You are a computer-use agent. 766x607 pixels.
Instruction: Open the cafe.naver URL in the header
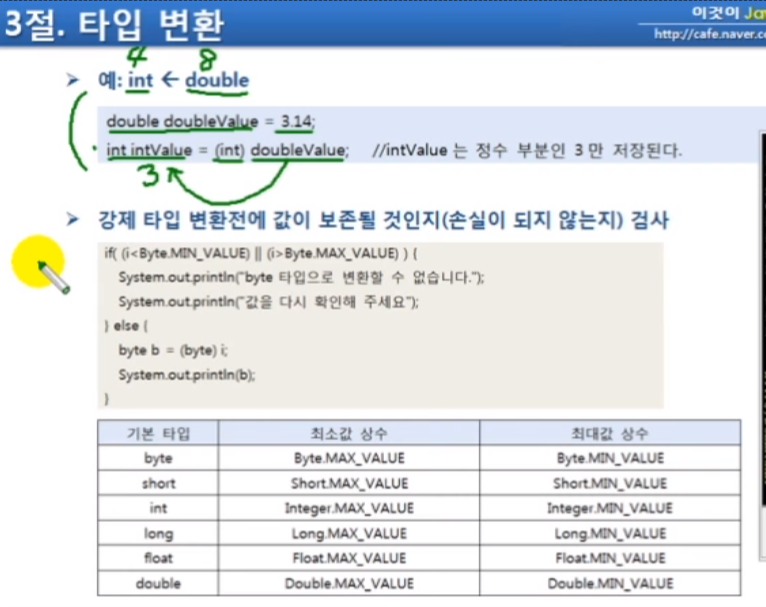pos(710,34)
